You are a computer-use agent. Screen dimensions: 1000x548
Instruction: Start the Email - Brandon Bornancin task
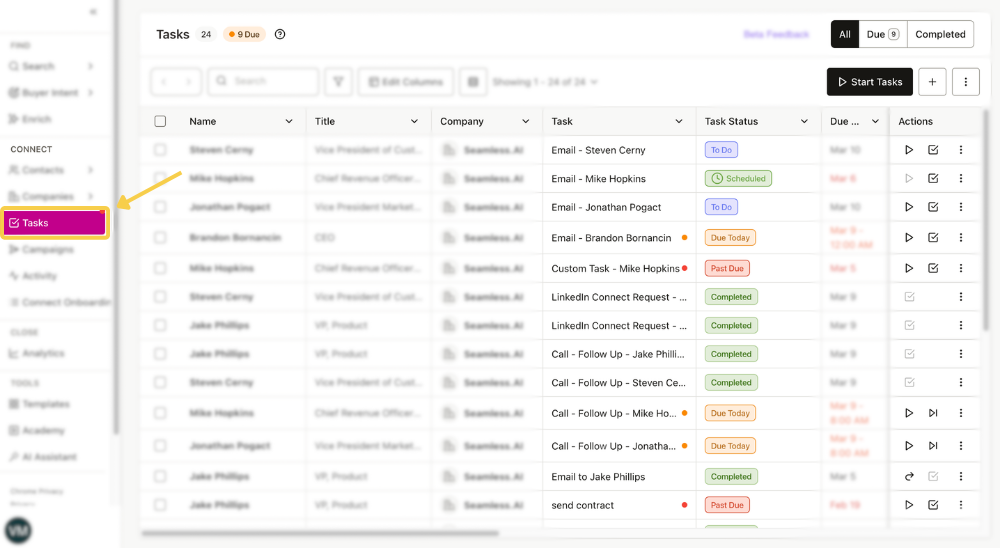909,237
